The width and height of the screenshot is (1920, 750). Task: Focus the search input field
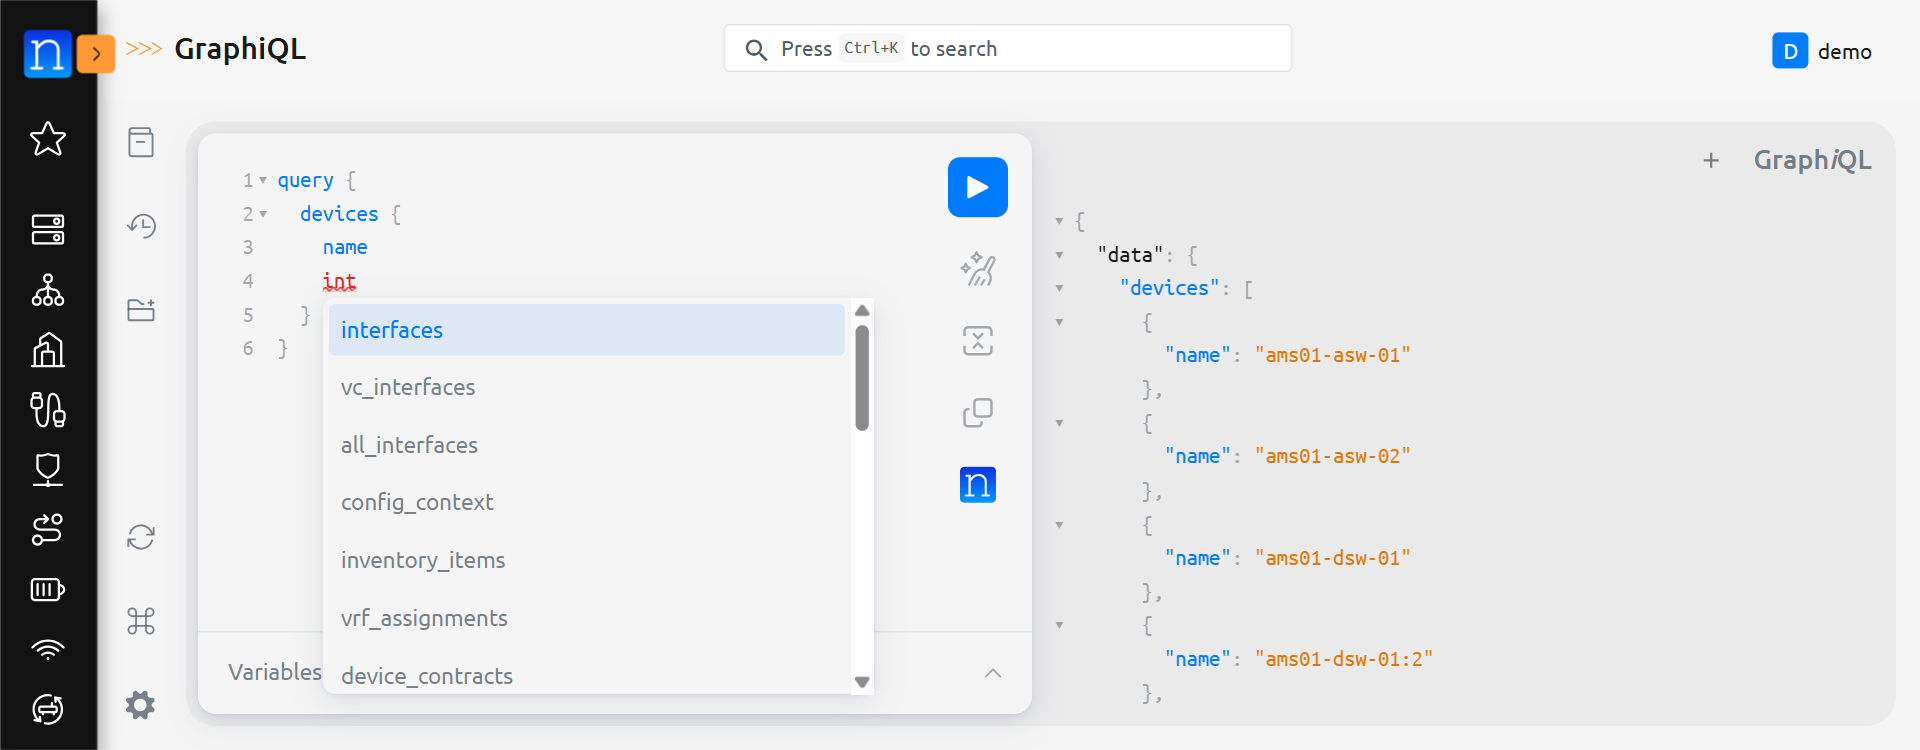click(x=1007, y=49)
